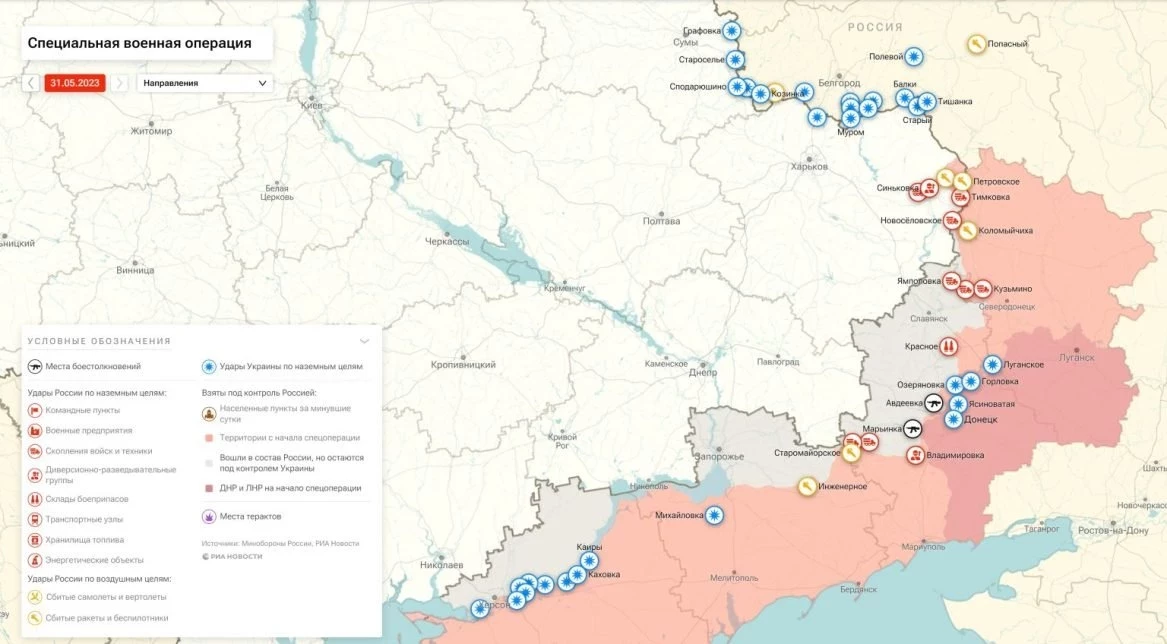Screen dimensions: 1167x644
Task: Click the blue strike marker at Полевой
Action: coord(914,57)
